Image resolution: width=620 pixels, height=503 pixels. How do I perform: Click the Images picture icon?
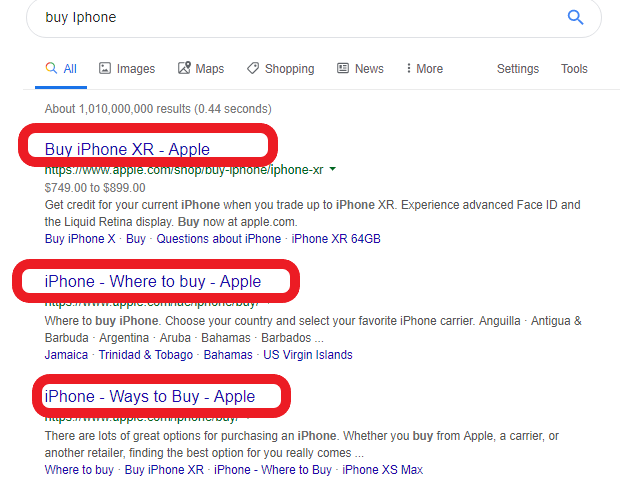tap(105, 69)
